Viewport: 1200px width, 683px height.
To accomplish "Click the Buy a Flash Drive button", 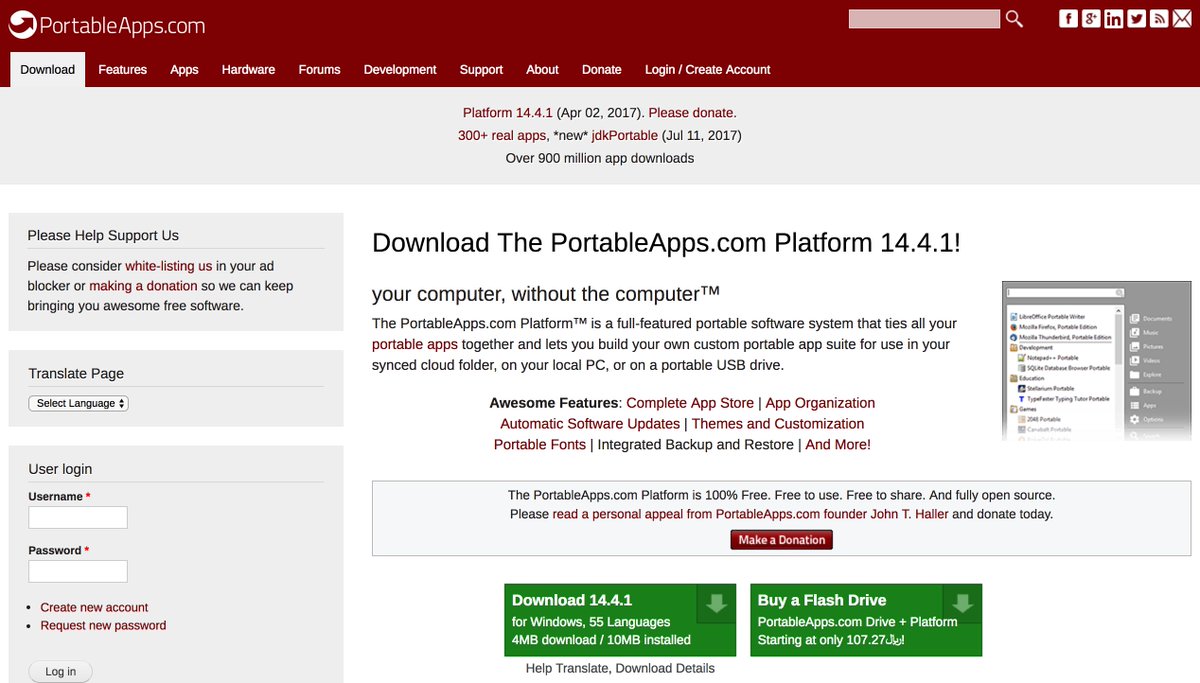I will (866, 620).
